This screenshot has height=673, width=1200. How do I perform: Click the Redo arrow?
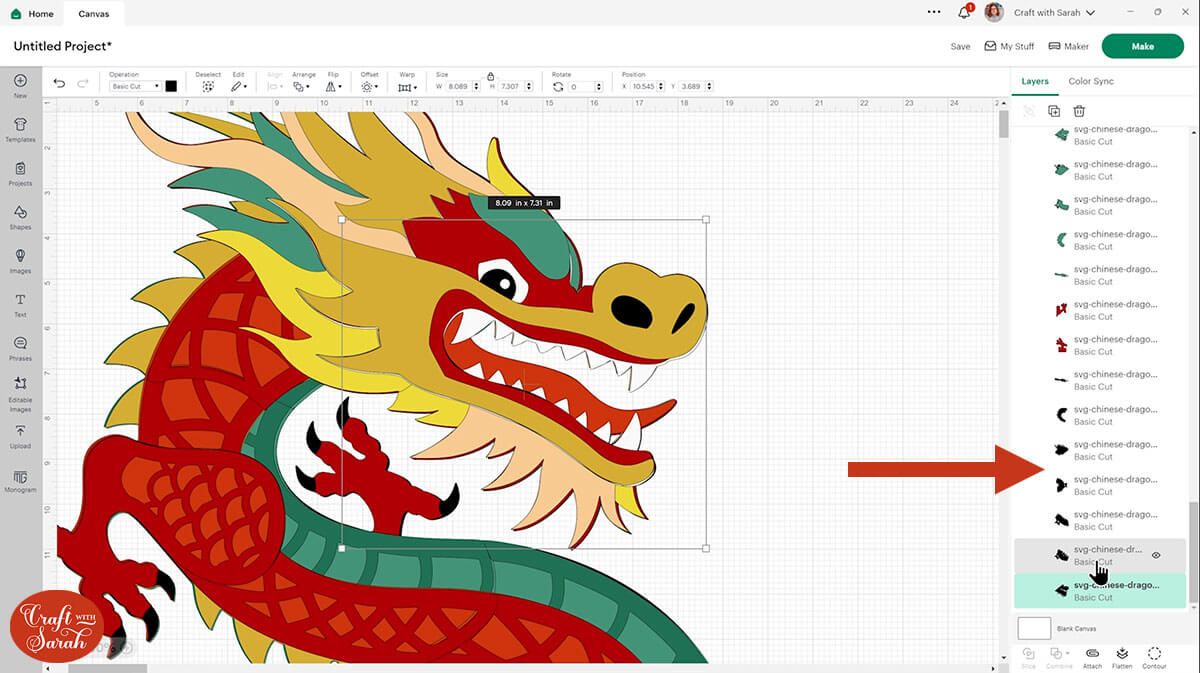[x=83, y=83]
